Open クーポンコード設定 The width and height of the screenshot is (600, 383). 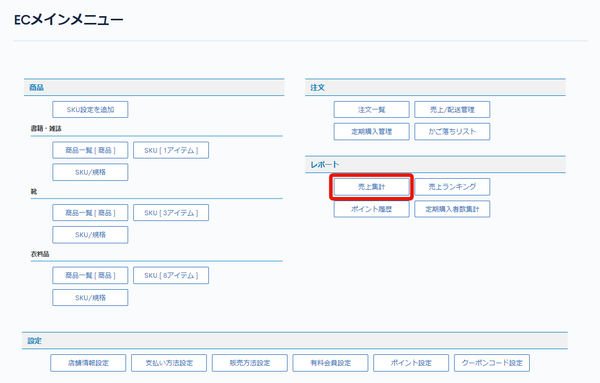tap(492, 363)
